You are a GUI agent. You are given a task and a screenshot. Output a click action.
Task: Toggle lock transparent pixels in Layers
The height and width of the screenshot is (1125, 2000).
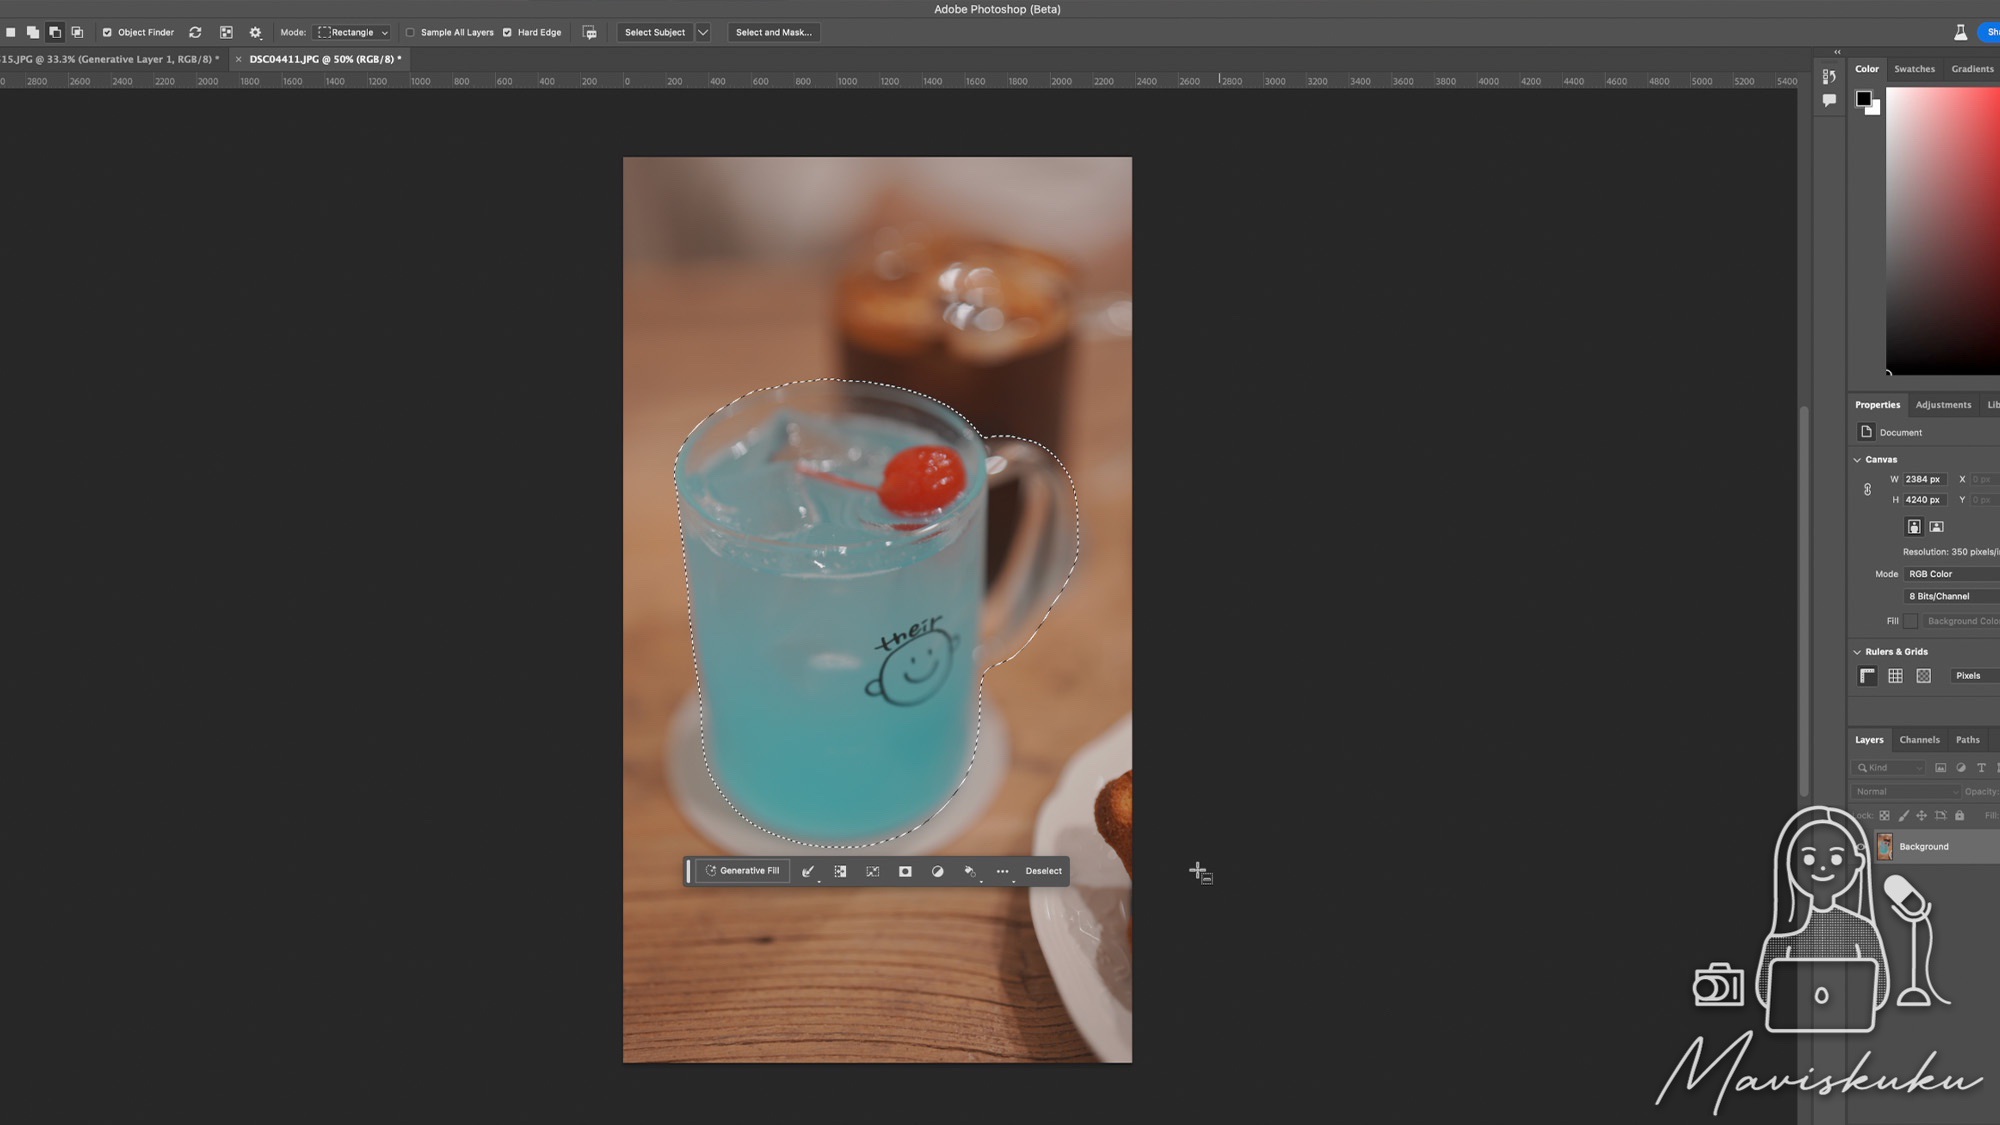(1884, 816)
